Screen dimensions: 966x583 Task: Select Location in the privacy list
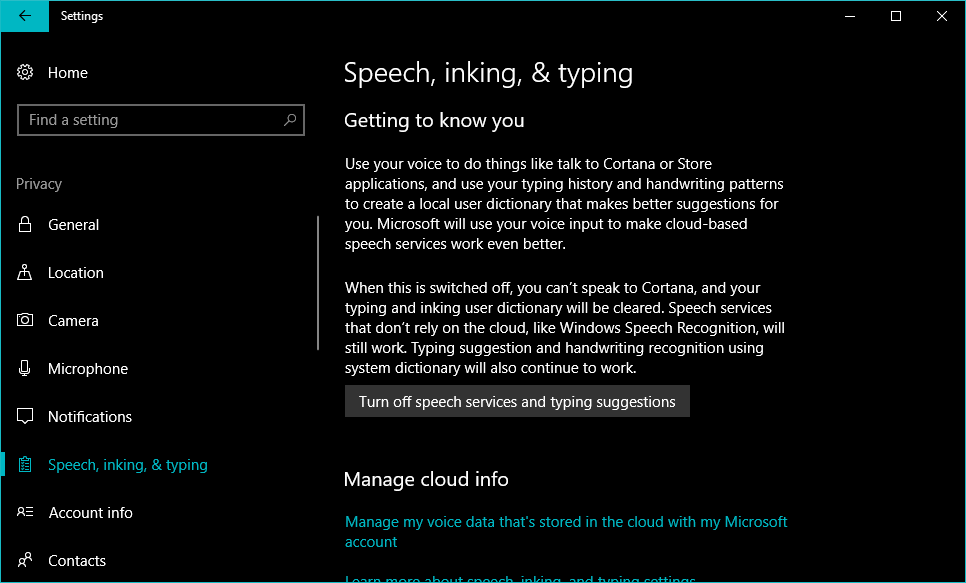click(x=76, y=273)
